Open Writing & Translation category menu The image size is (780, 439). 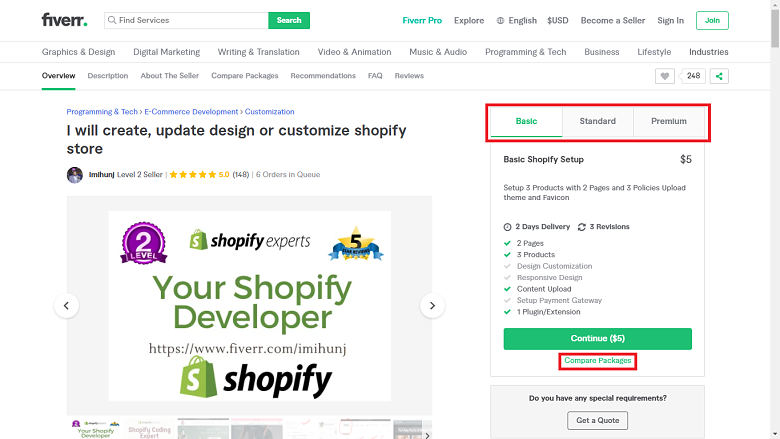point(259,52)
